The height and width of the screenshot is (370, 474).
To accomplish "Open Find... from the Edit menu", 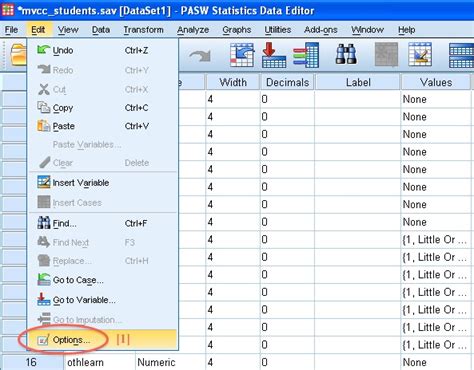I will 103,223.
